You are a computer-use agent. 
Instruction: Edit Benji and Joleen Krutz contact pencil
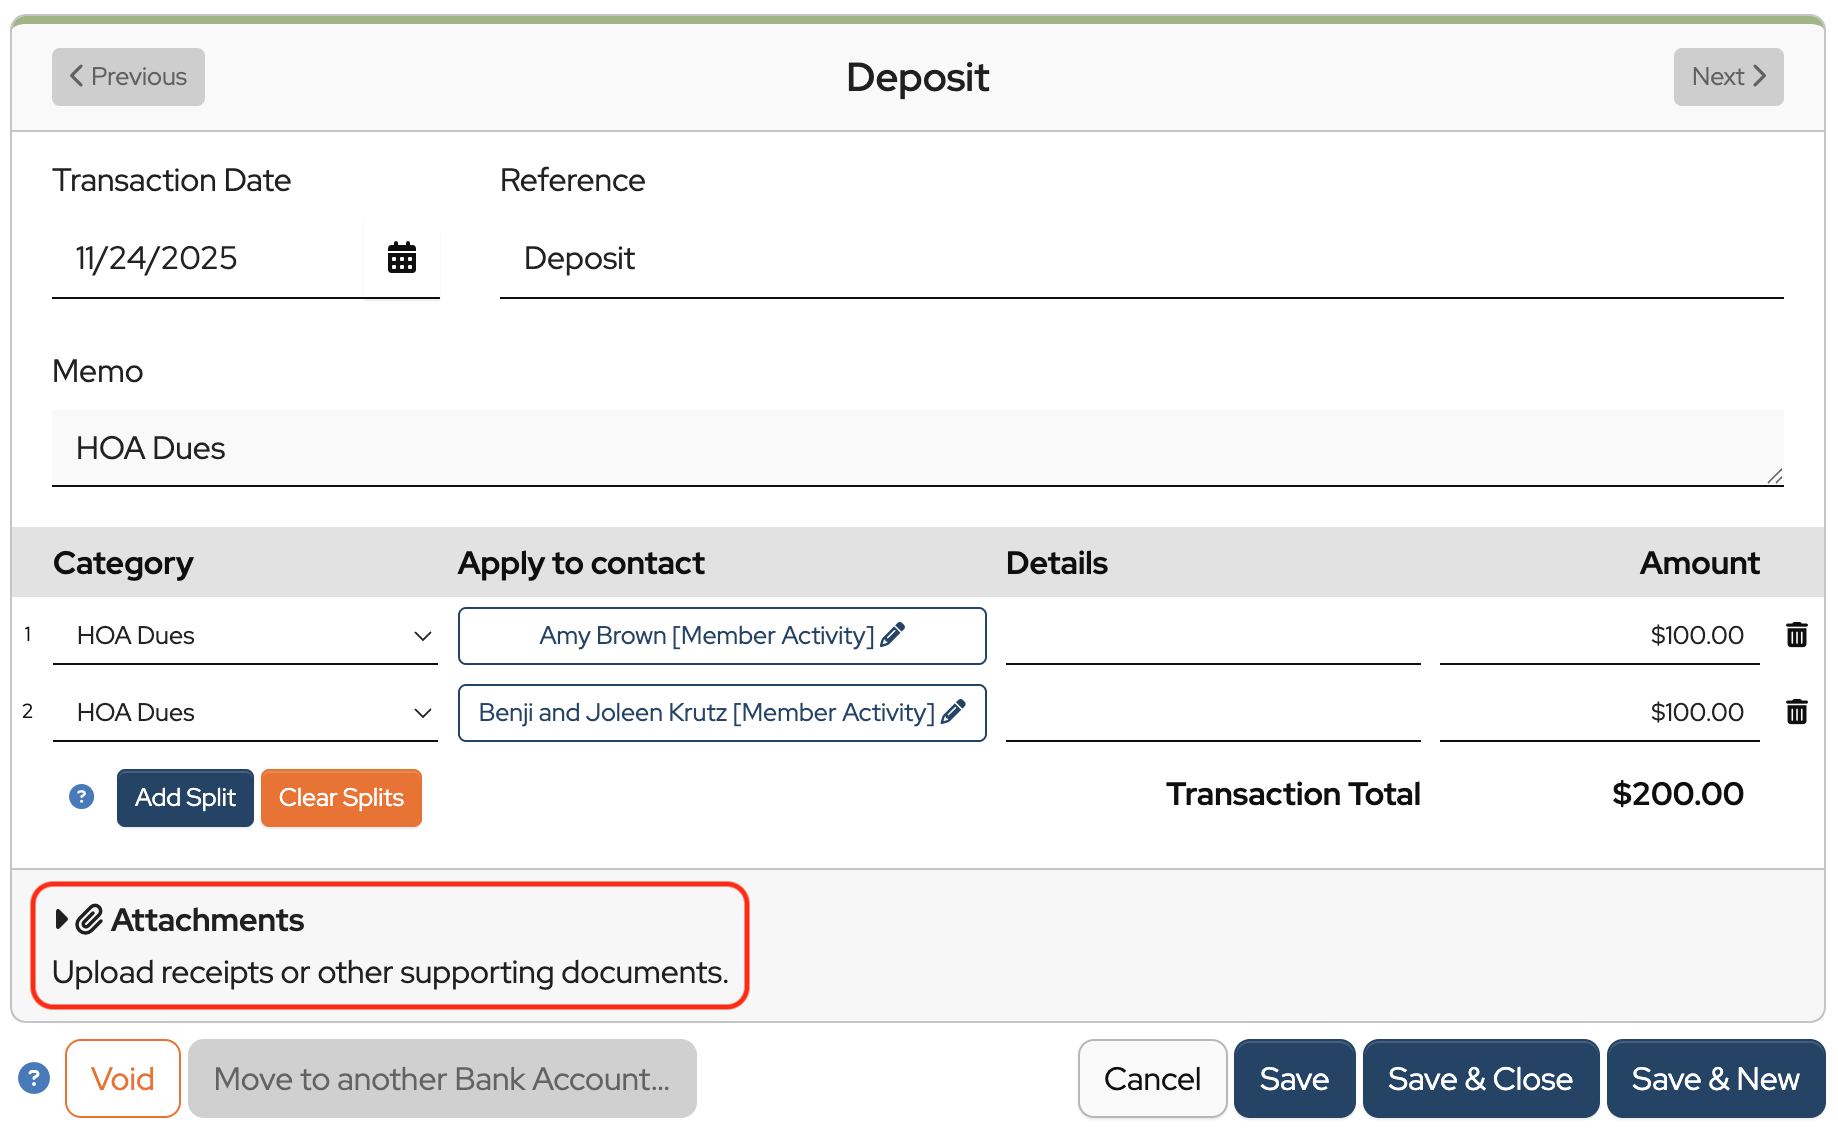(x=953, y=712)
